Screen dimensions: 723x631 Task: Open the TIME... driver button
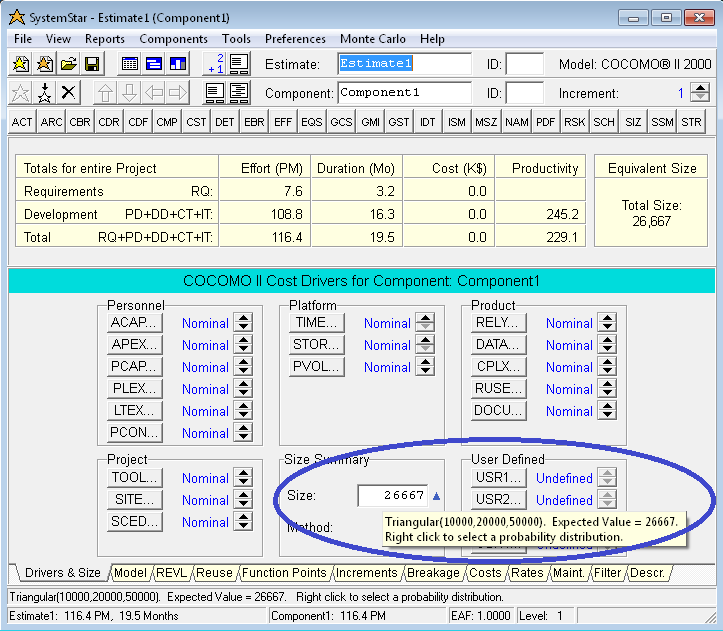[317, 322]
